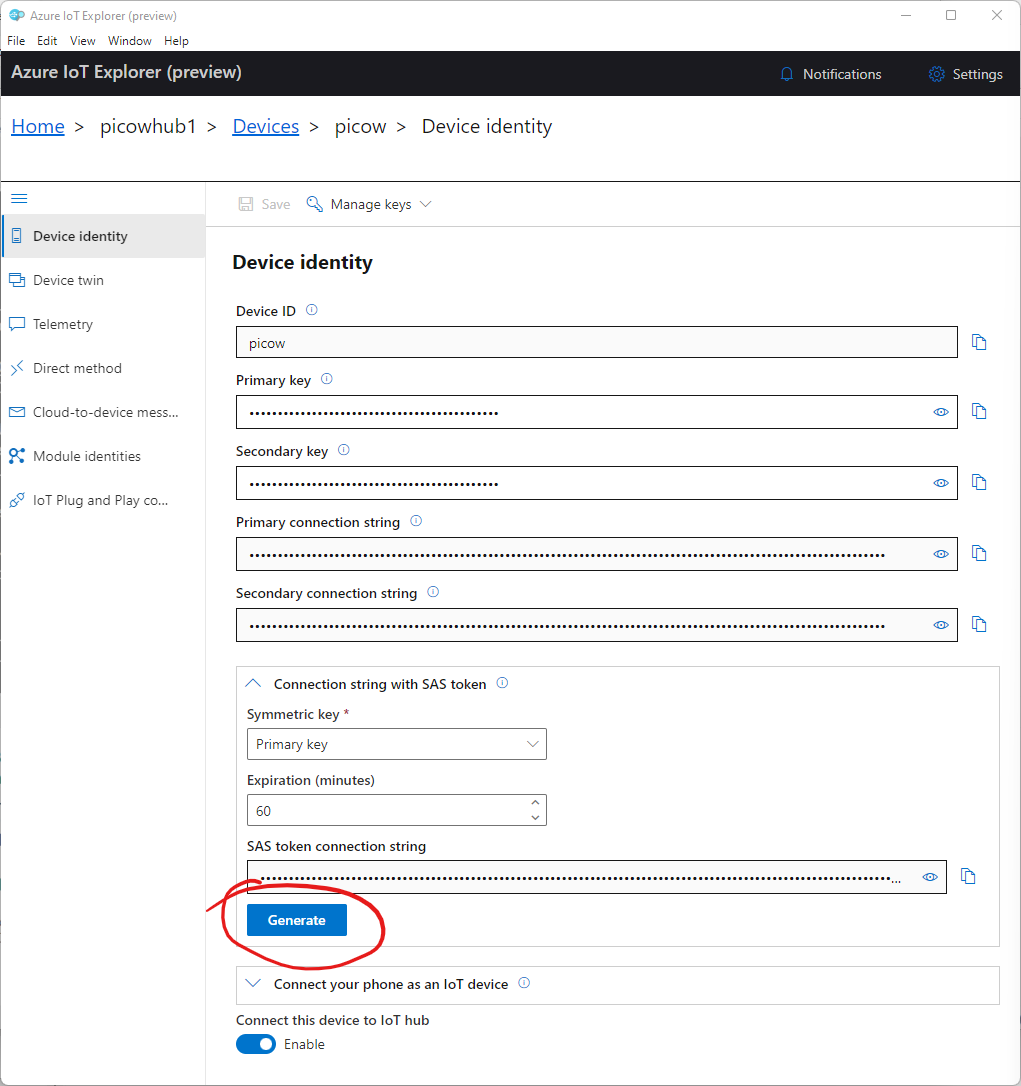Open the Help menu

[x=176, y=41]
